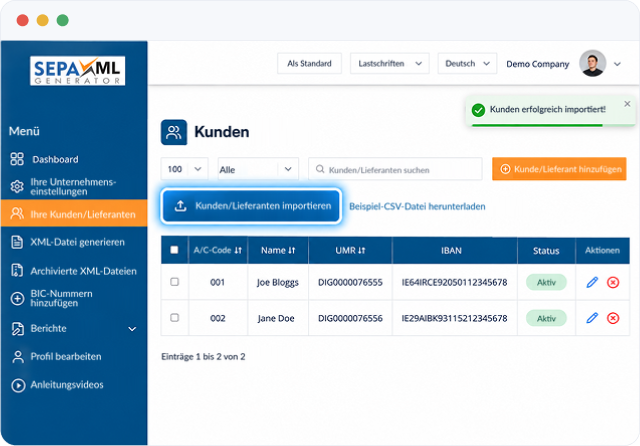
Task: Download Beispiel-CSV-Datei via link
Action: pyautogui.click(x=417, y=206)
